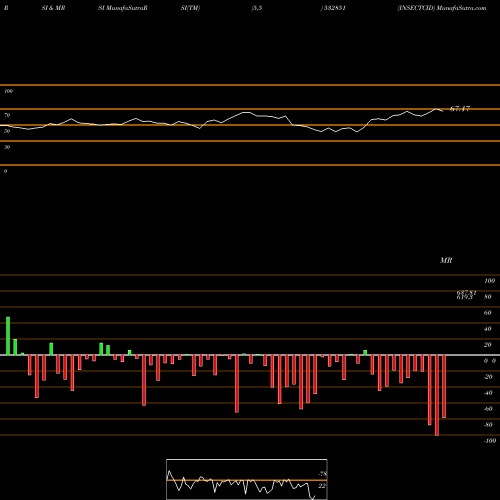
Task: Click the RSI axis label 30
Action: [7, 147]
